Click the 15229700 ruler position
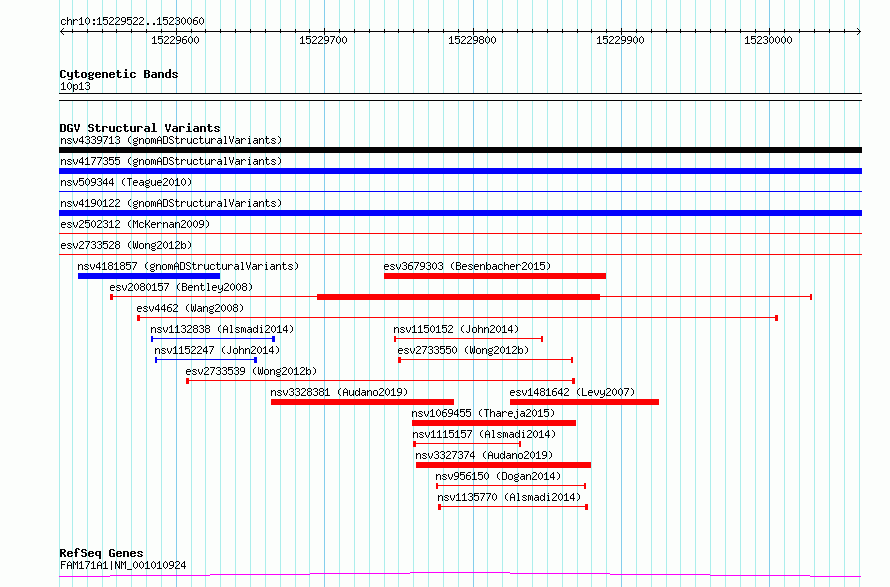Screen dimensions: 890x587 click(x=324, y=40)
